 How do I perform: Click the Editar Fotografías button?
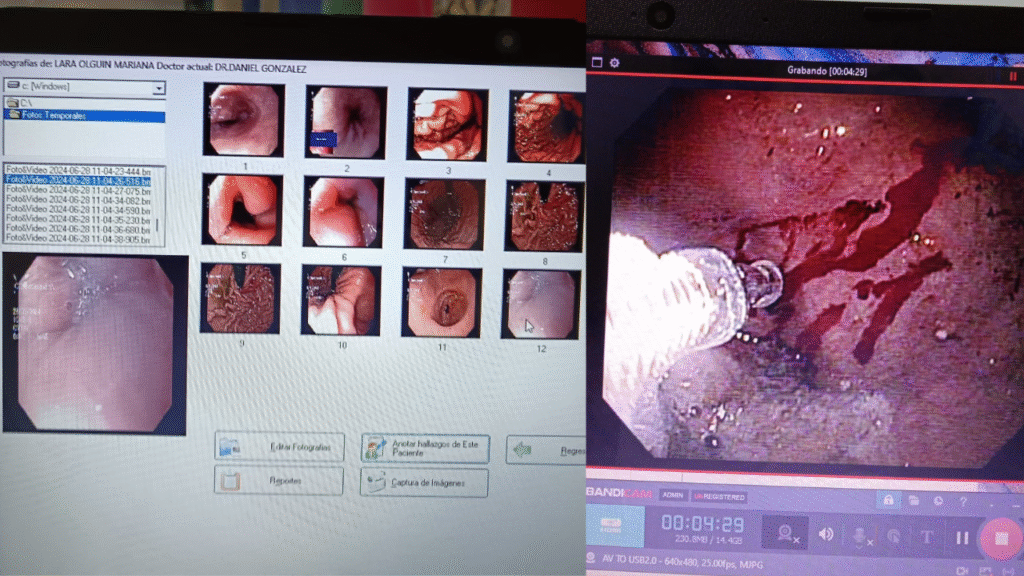click(x=279, y=447)
